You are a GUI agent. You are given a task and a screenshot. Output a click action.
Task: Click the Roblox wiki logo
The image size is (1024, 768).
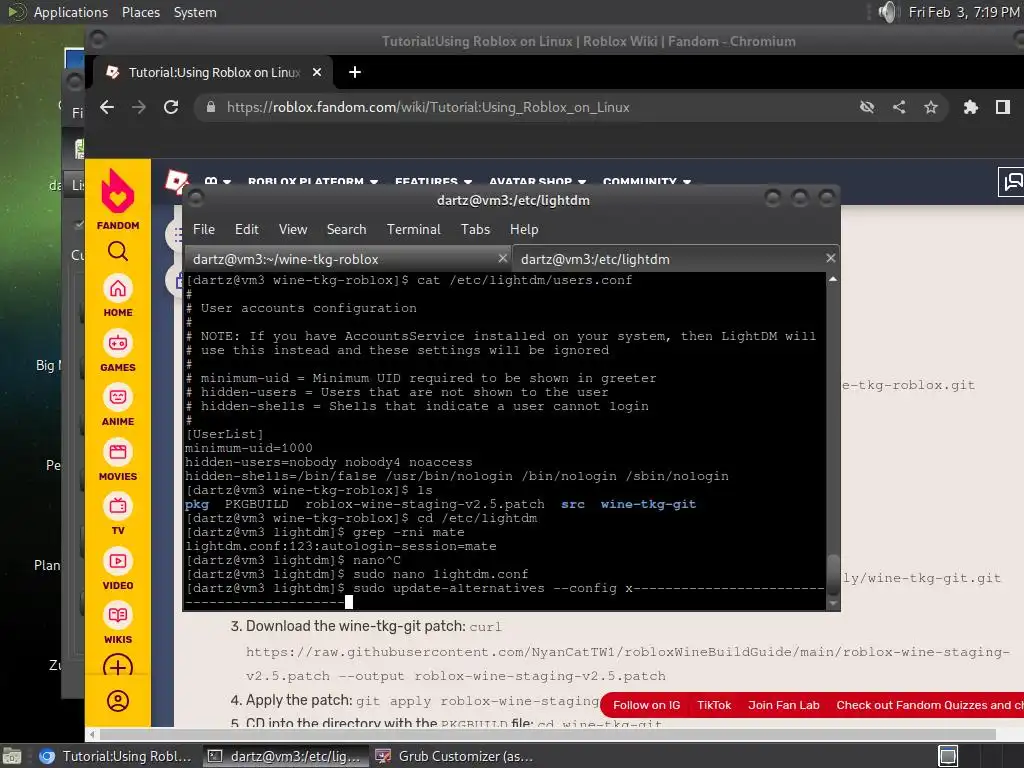177,181
